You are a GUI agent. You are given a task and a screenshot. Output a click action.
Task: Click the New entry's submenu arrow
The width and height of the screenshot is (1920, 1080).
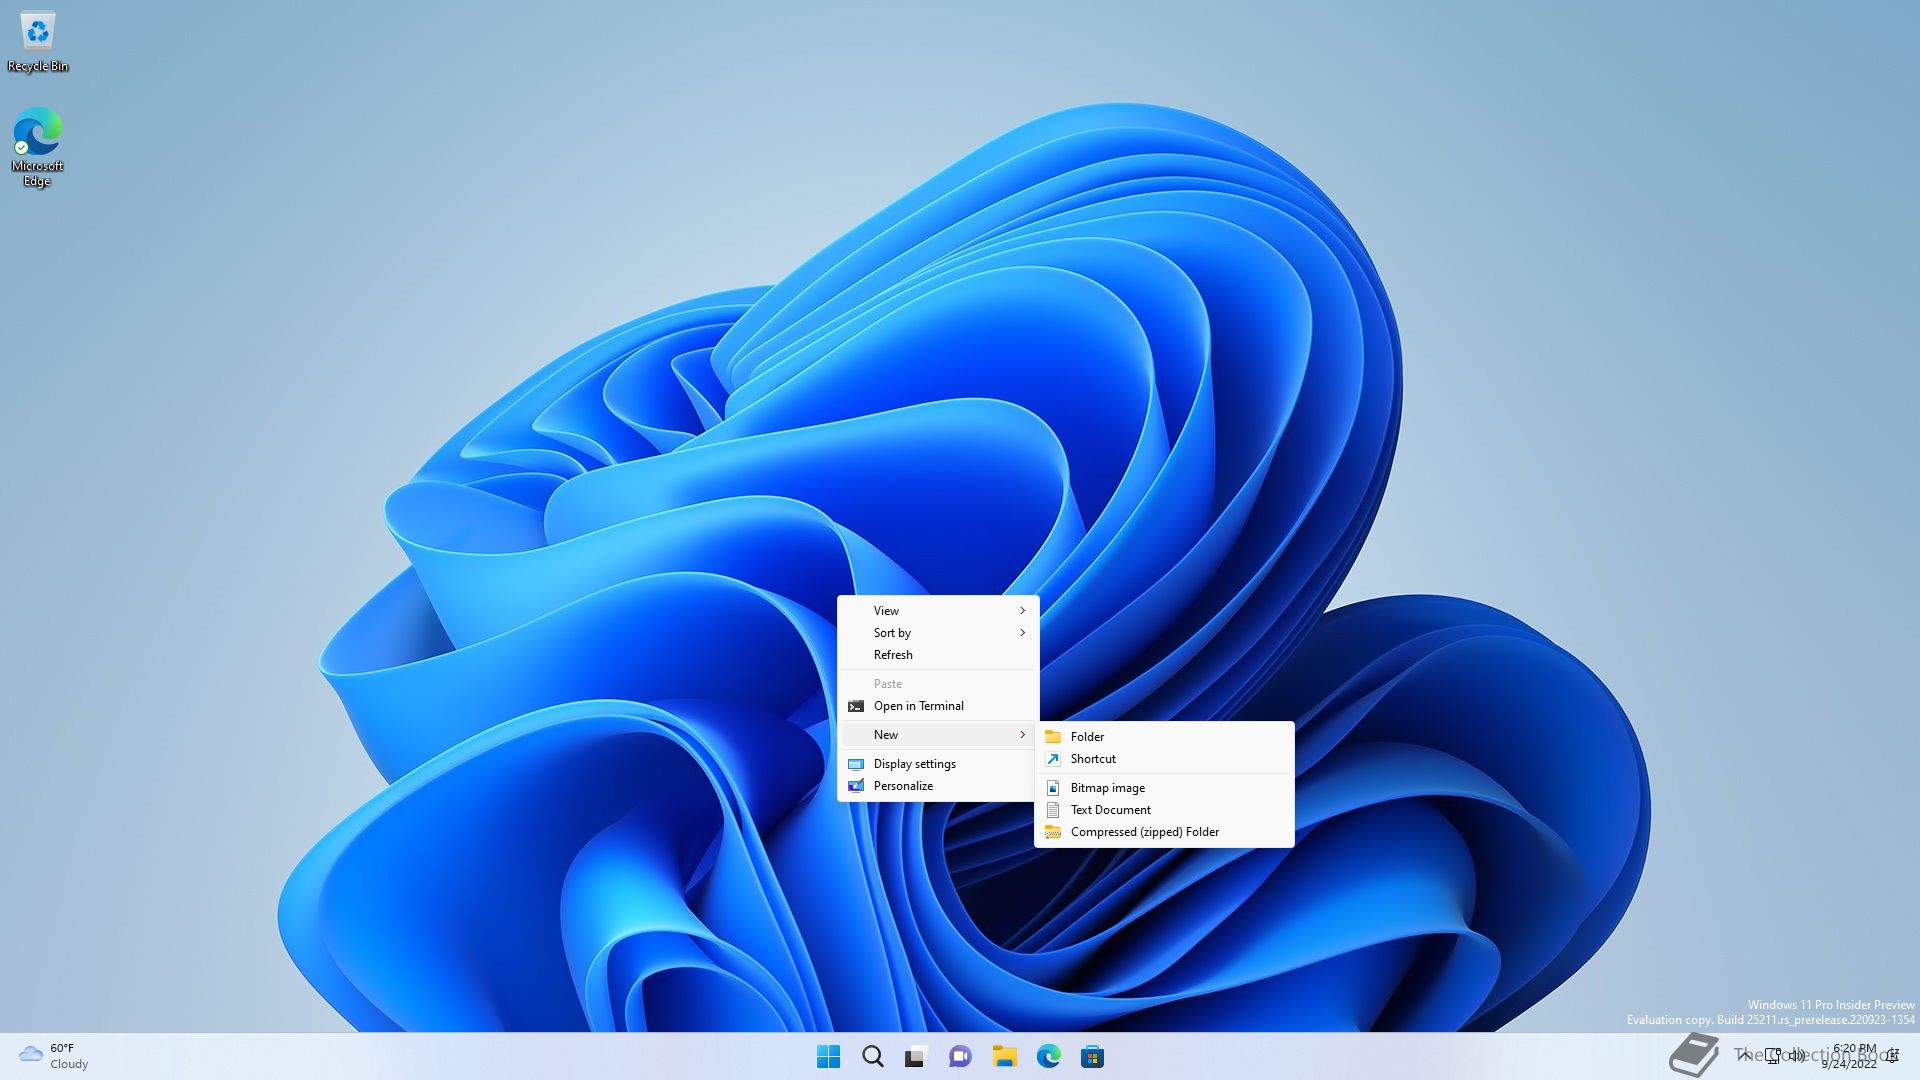coord(1022,734)
